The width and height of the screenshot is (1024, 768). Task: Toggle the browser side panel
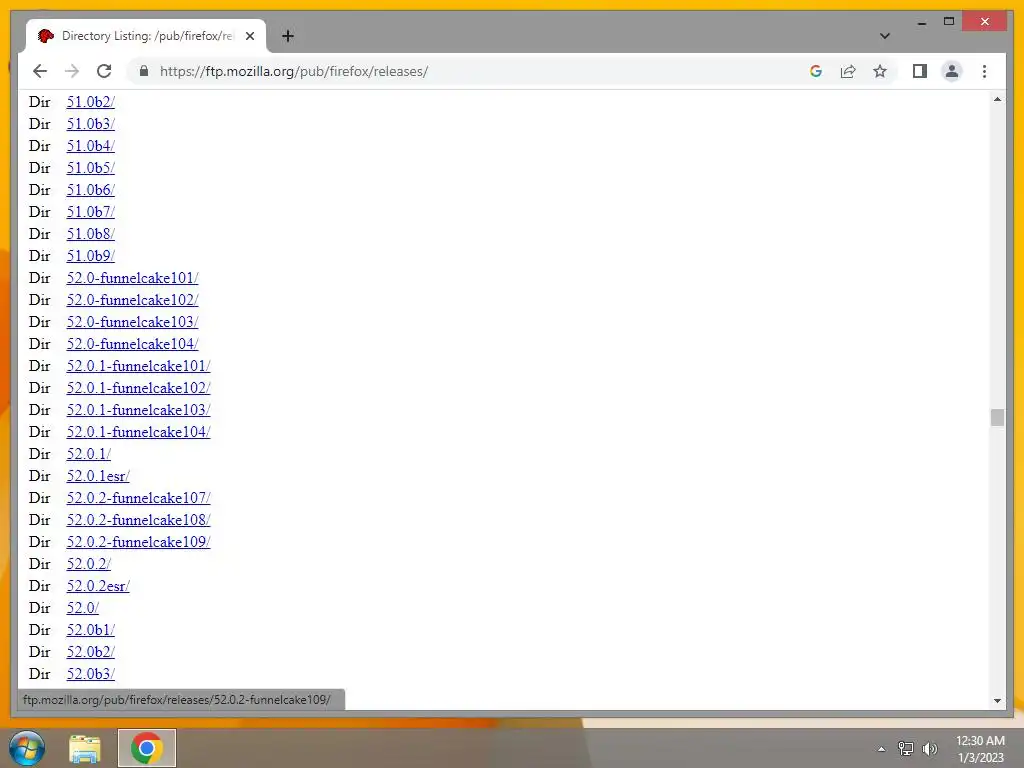(920, 71)
